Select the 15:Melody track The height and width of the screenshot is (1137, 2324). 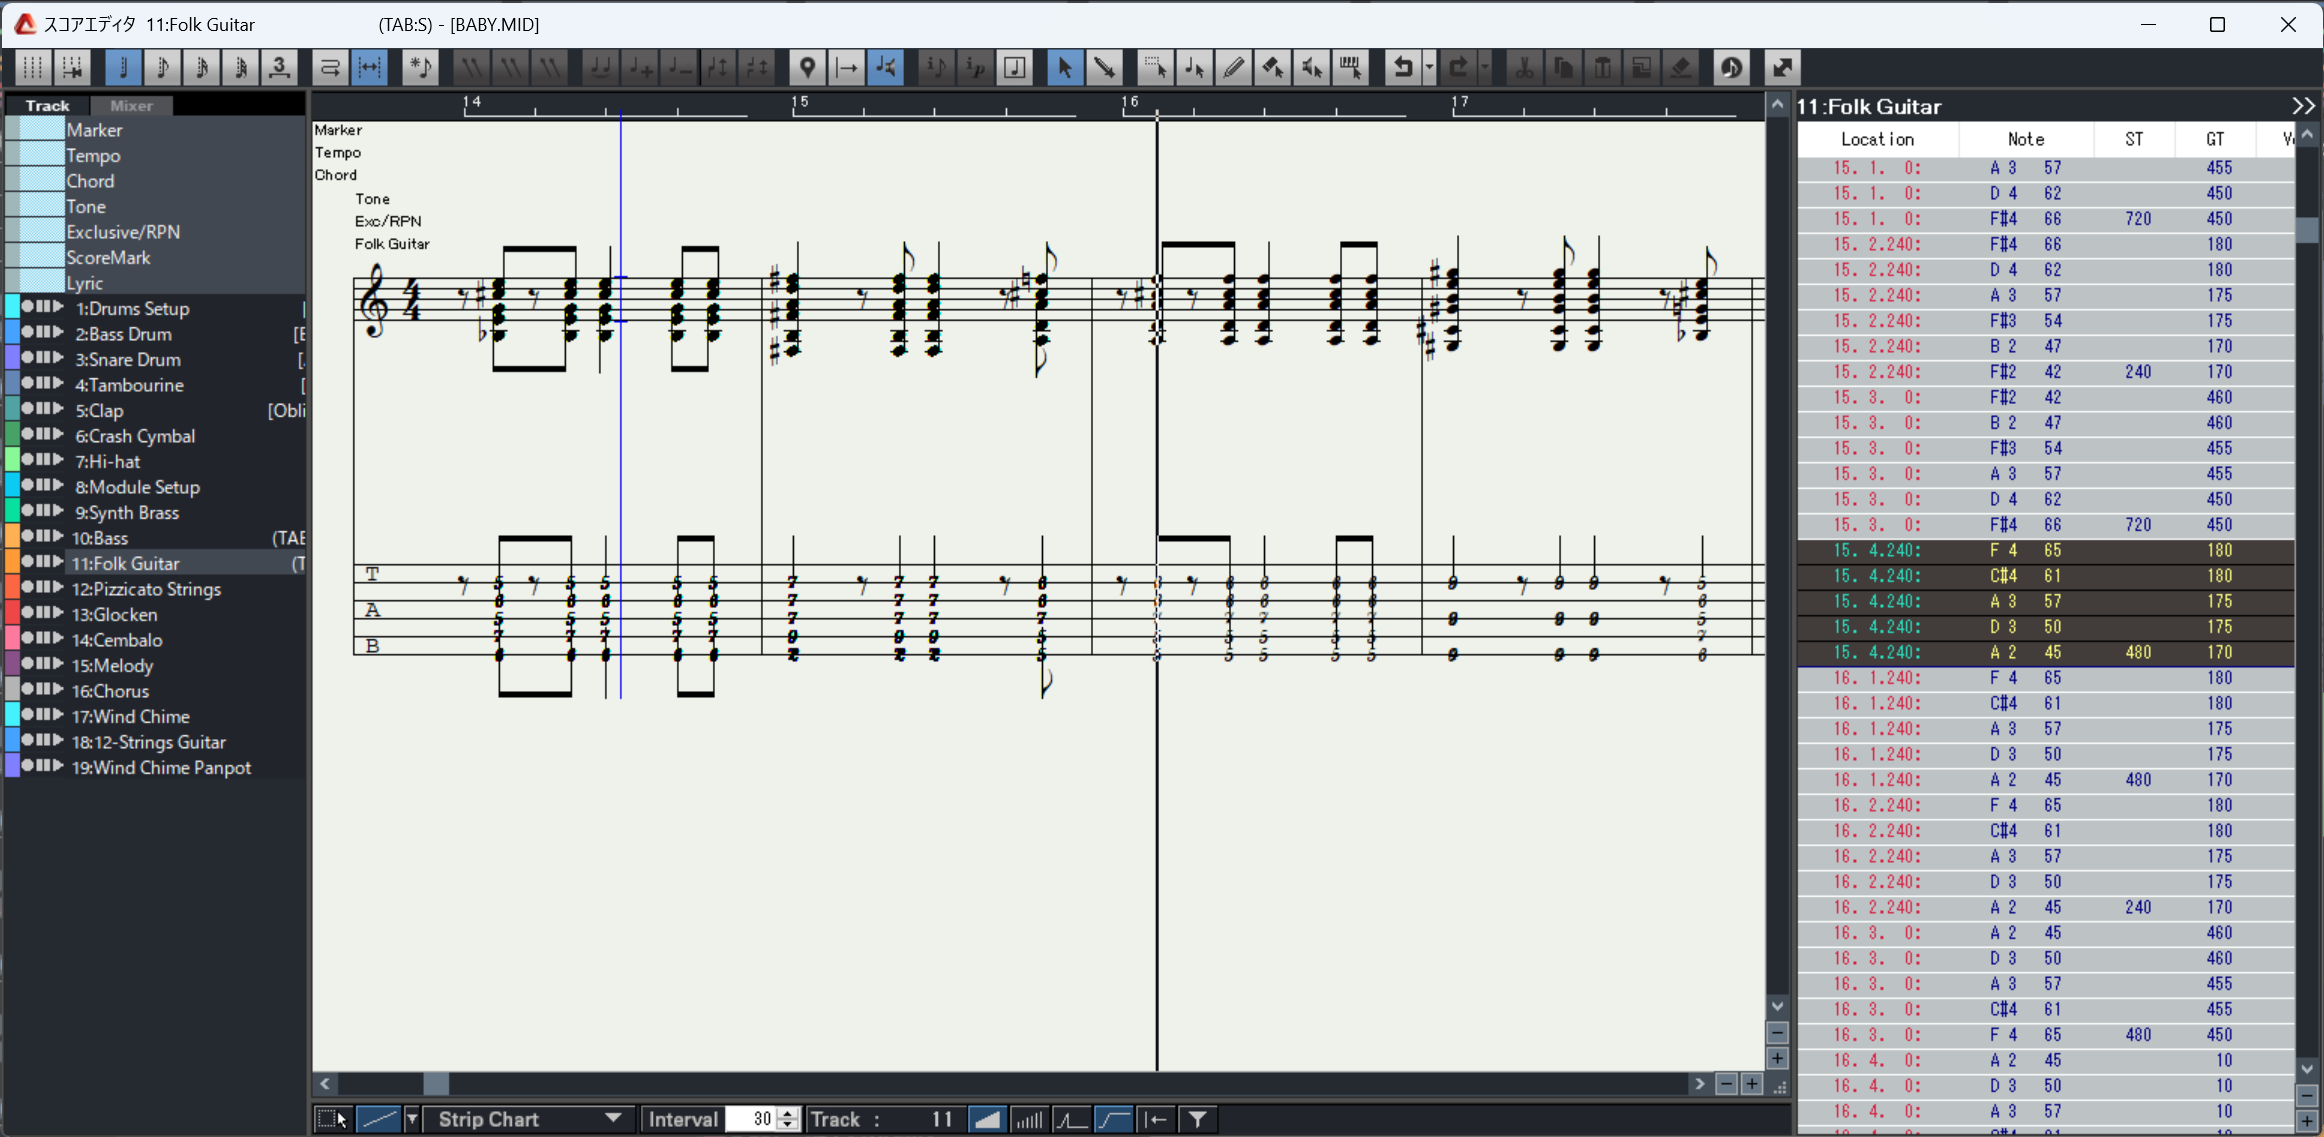point(112,665)
